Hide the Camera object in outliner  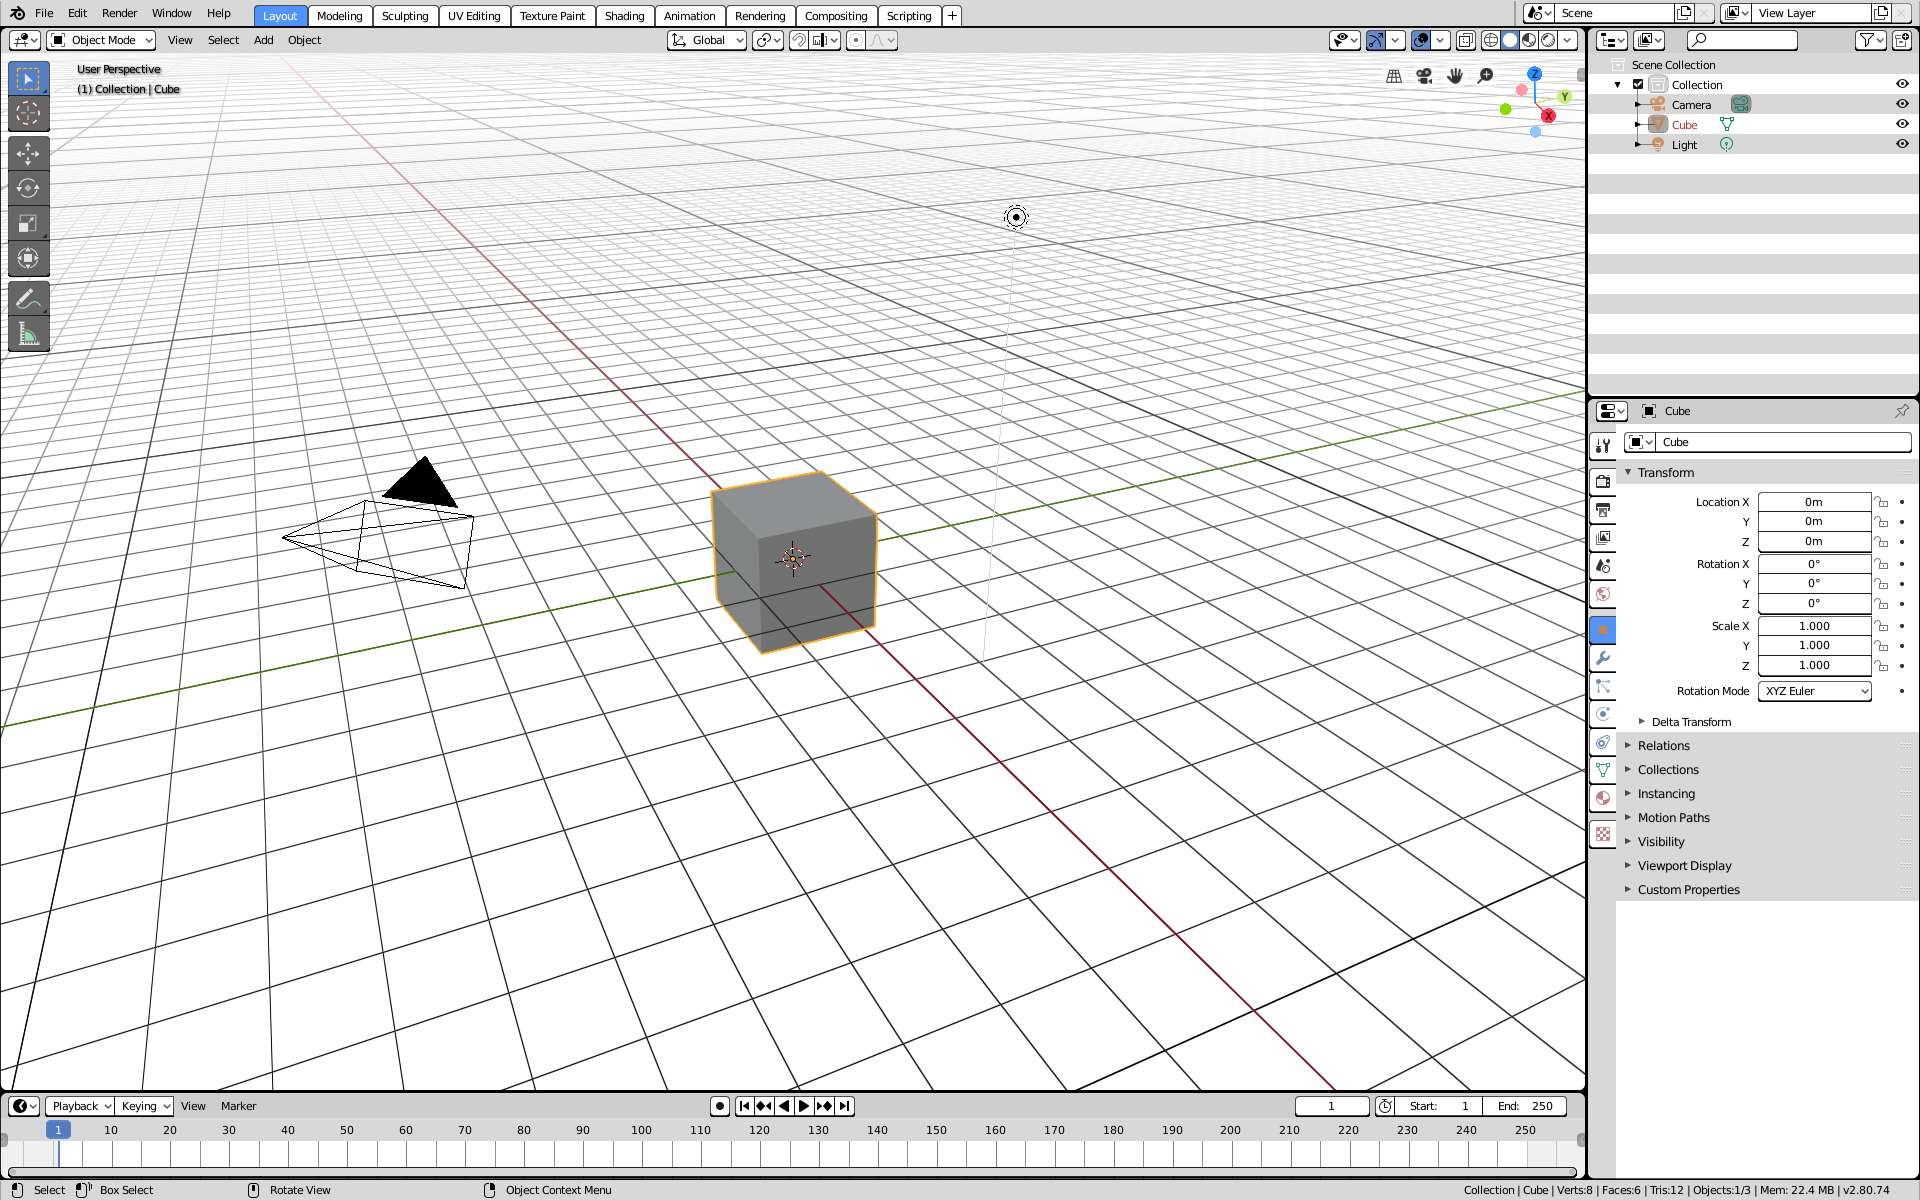click(x=1902, y=104)
